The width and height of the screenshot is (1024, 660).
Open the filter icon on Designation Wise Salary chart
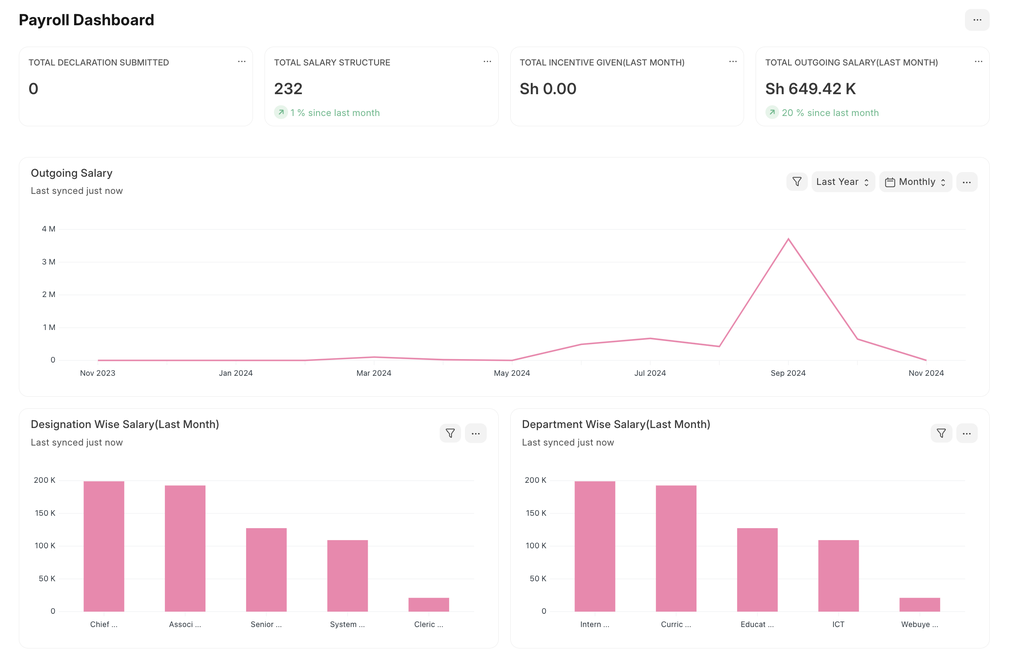point(450,433)
